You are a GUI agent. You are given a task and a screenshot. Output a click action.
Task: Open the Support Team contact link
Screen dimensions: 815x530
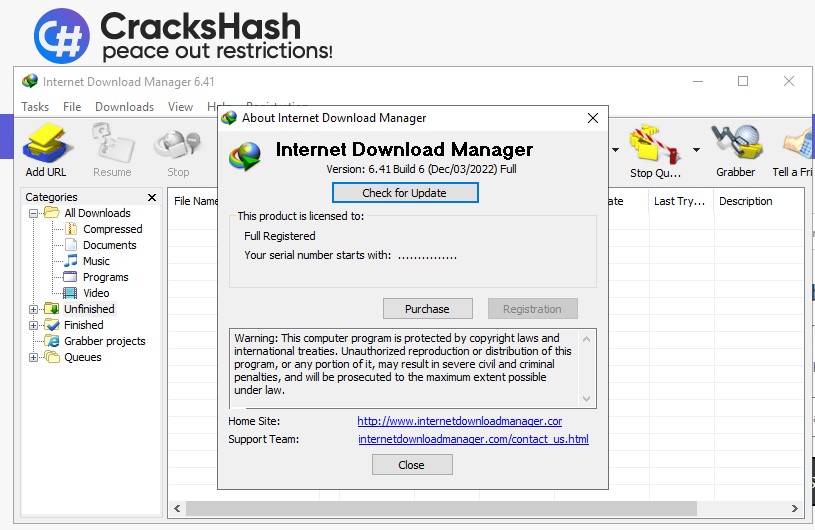click(x=474, y=439)
